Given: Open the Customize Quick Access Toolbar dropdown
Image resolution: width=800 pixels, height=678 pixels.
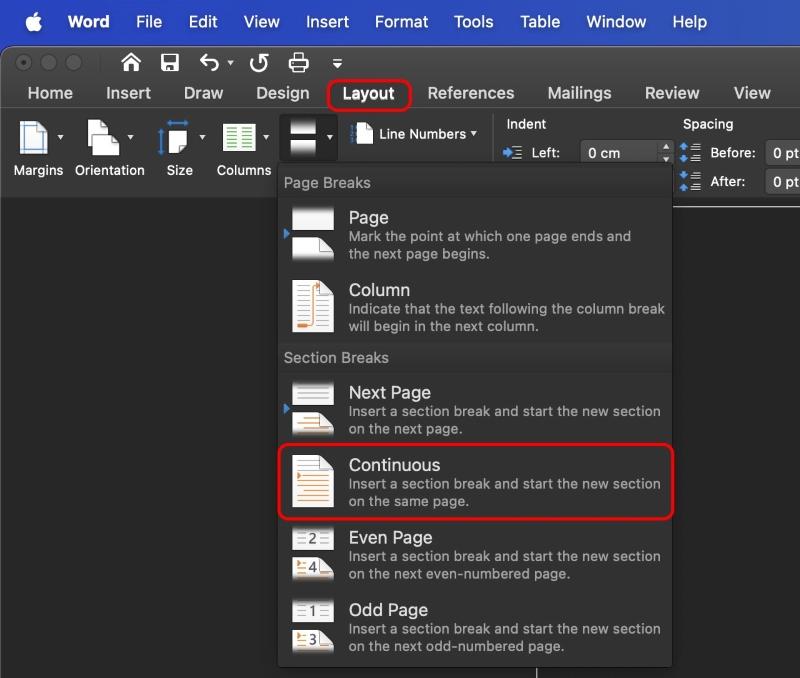Looking at the screenshot, I should click(x=337, y=63).
